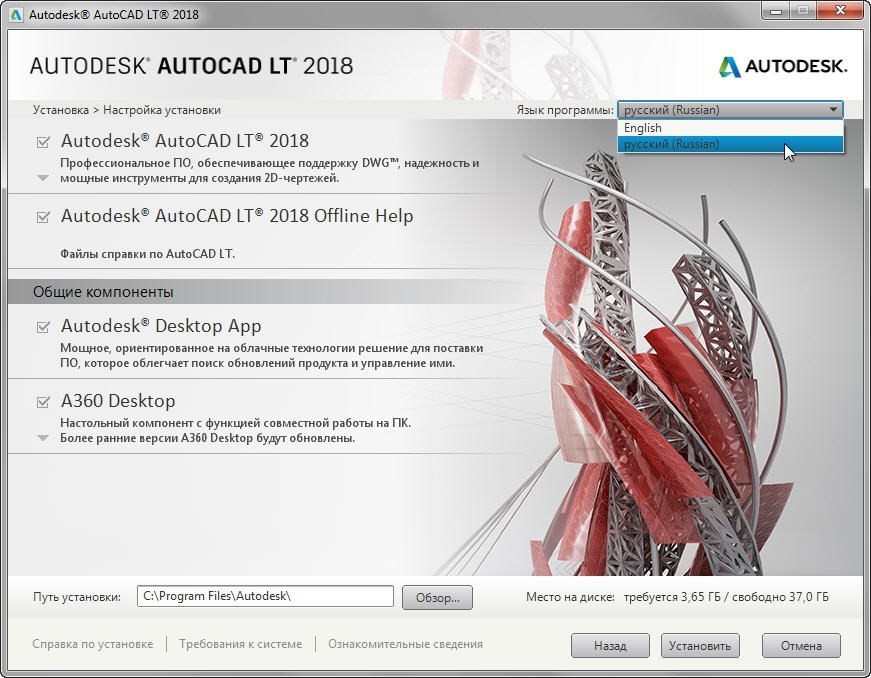Disable the Autodesk Desktop App component checkbox

coord(43,327)
